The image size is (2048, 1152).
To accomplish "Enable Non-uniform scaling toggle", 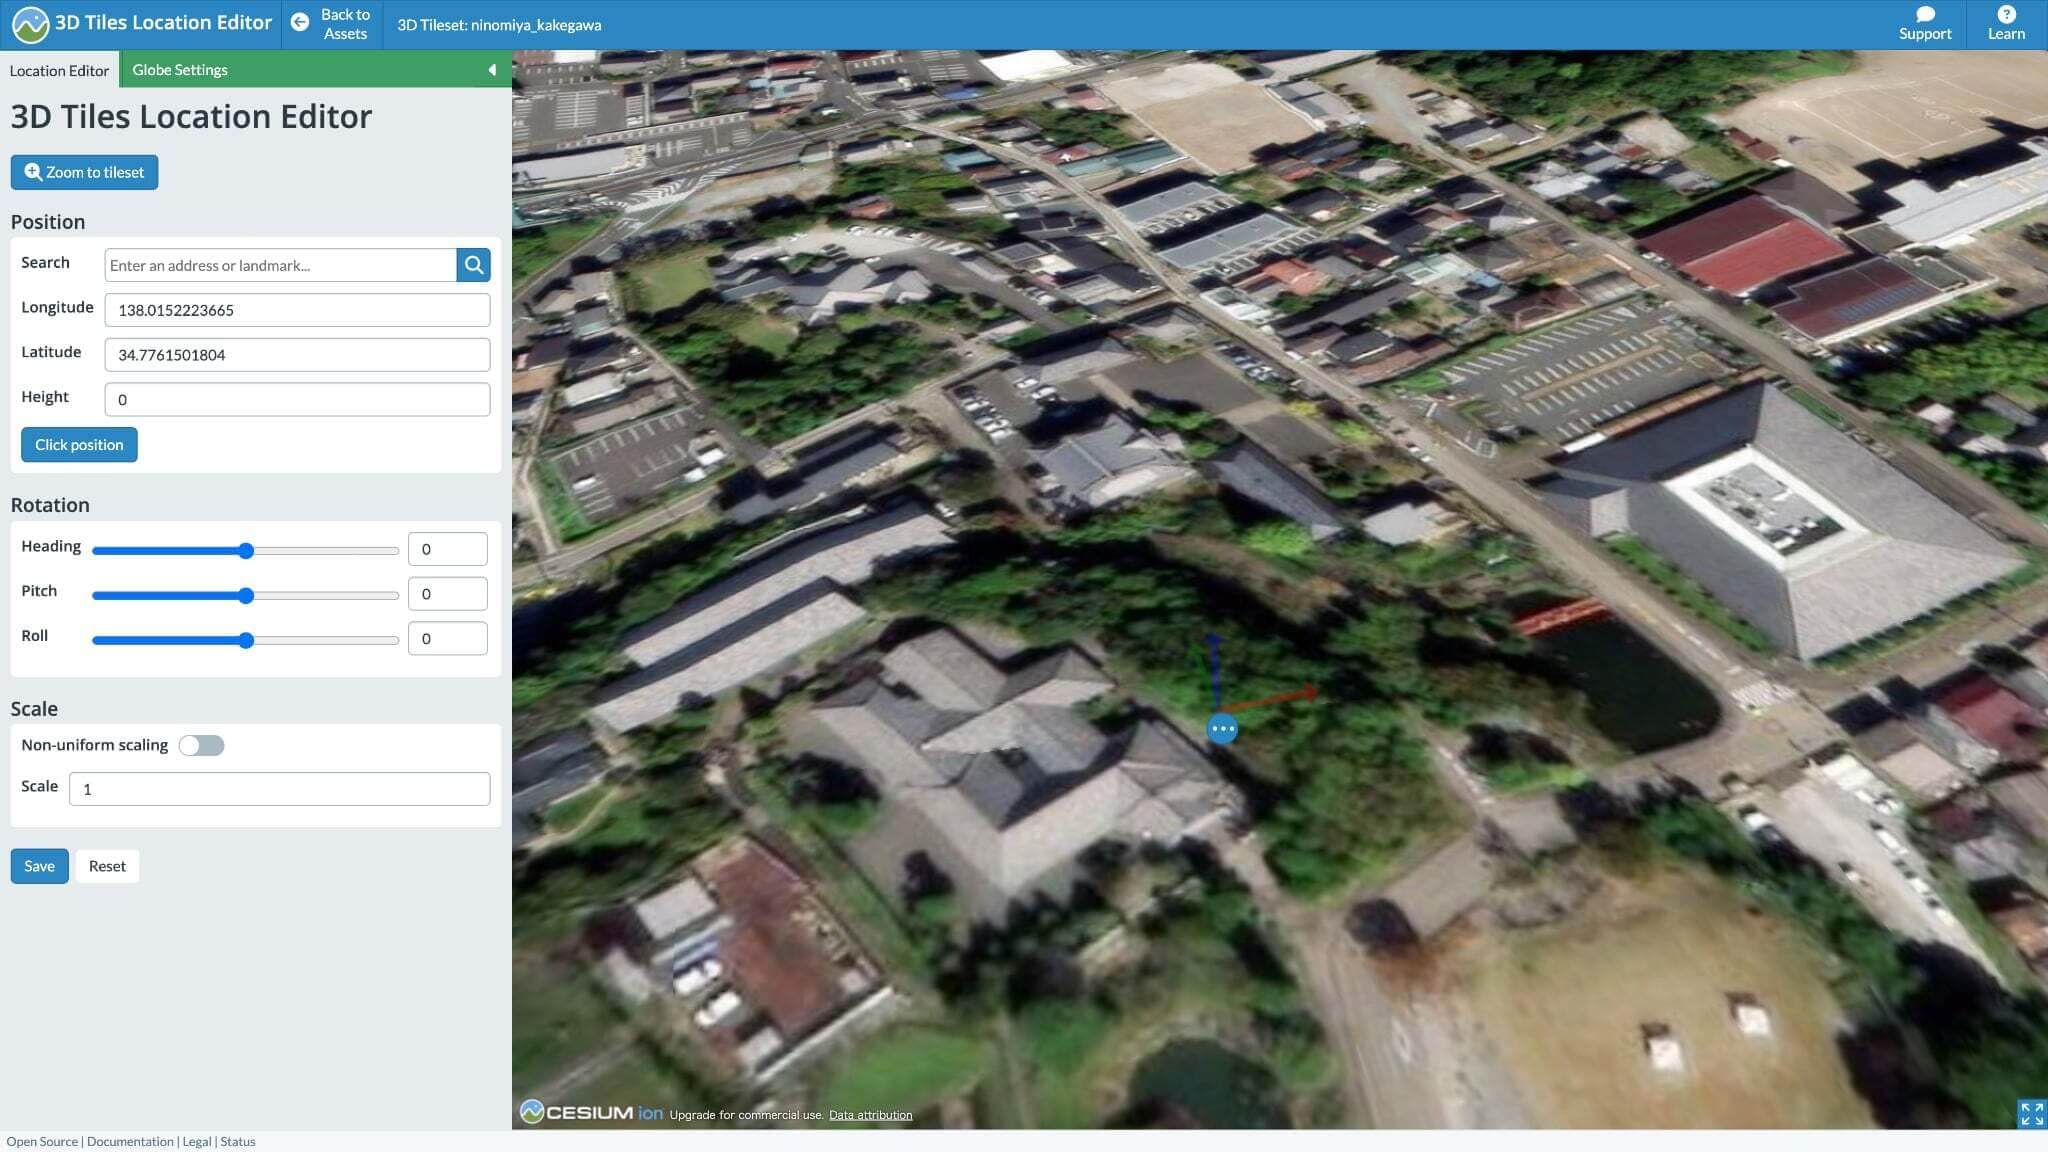I will click(x=201, y=745).
